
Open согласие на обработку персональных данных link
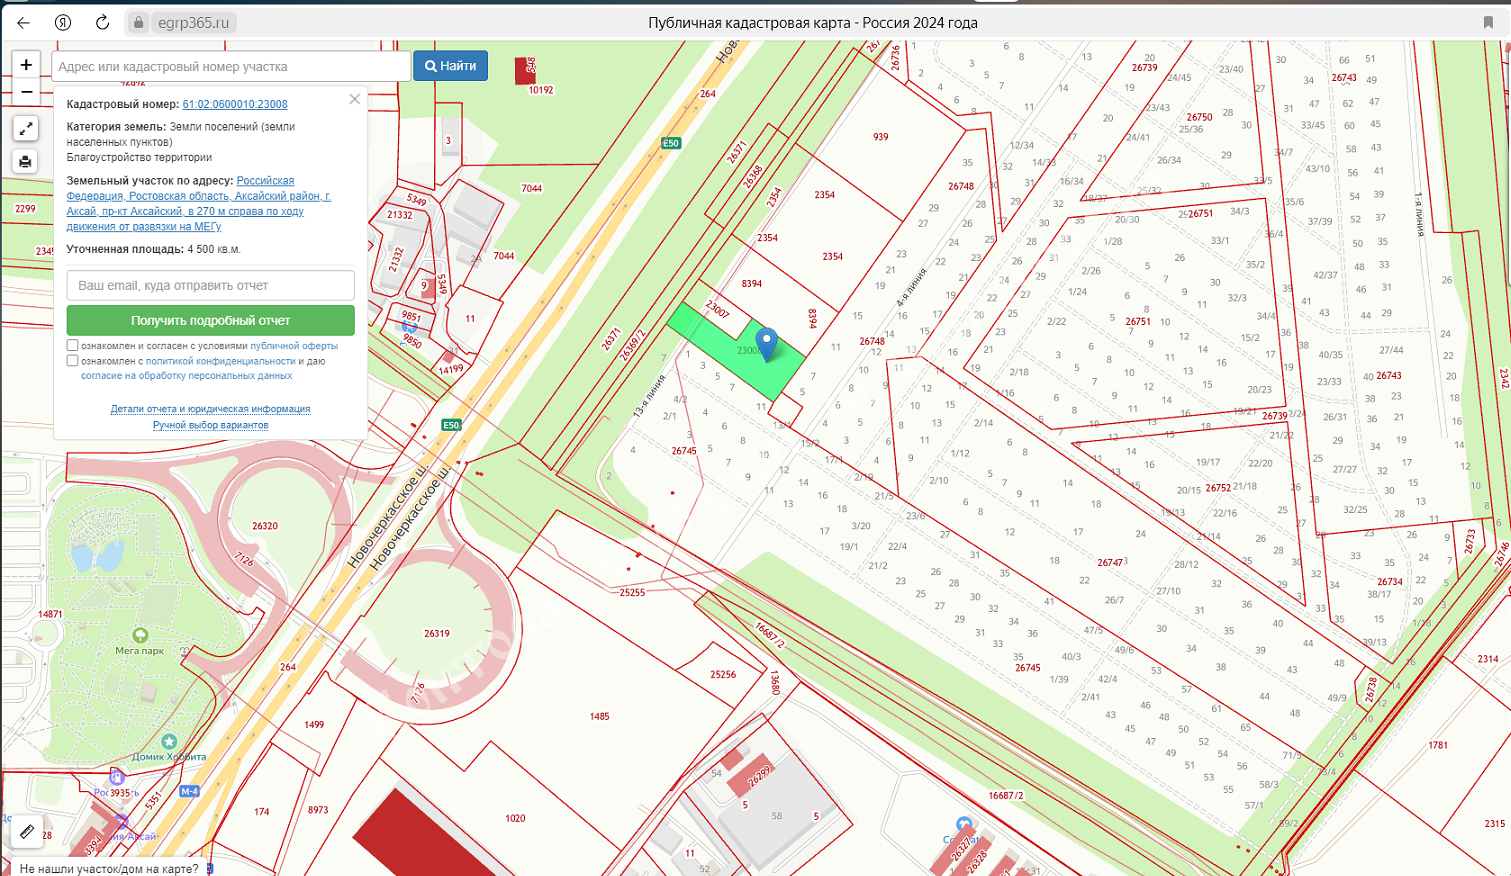click(x=187, y=376)
